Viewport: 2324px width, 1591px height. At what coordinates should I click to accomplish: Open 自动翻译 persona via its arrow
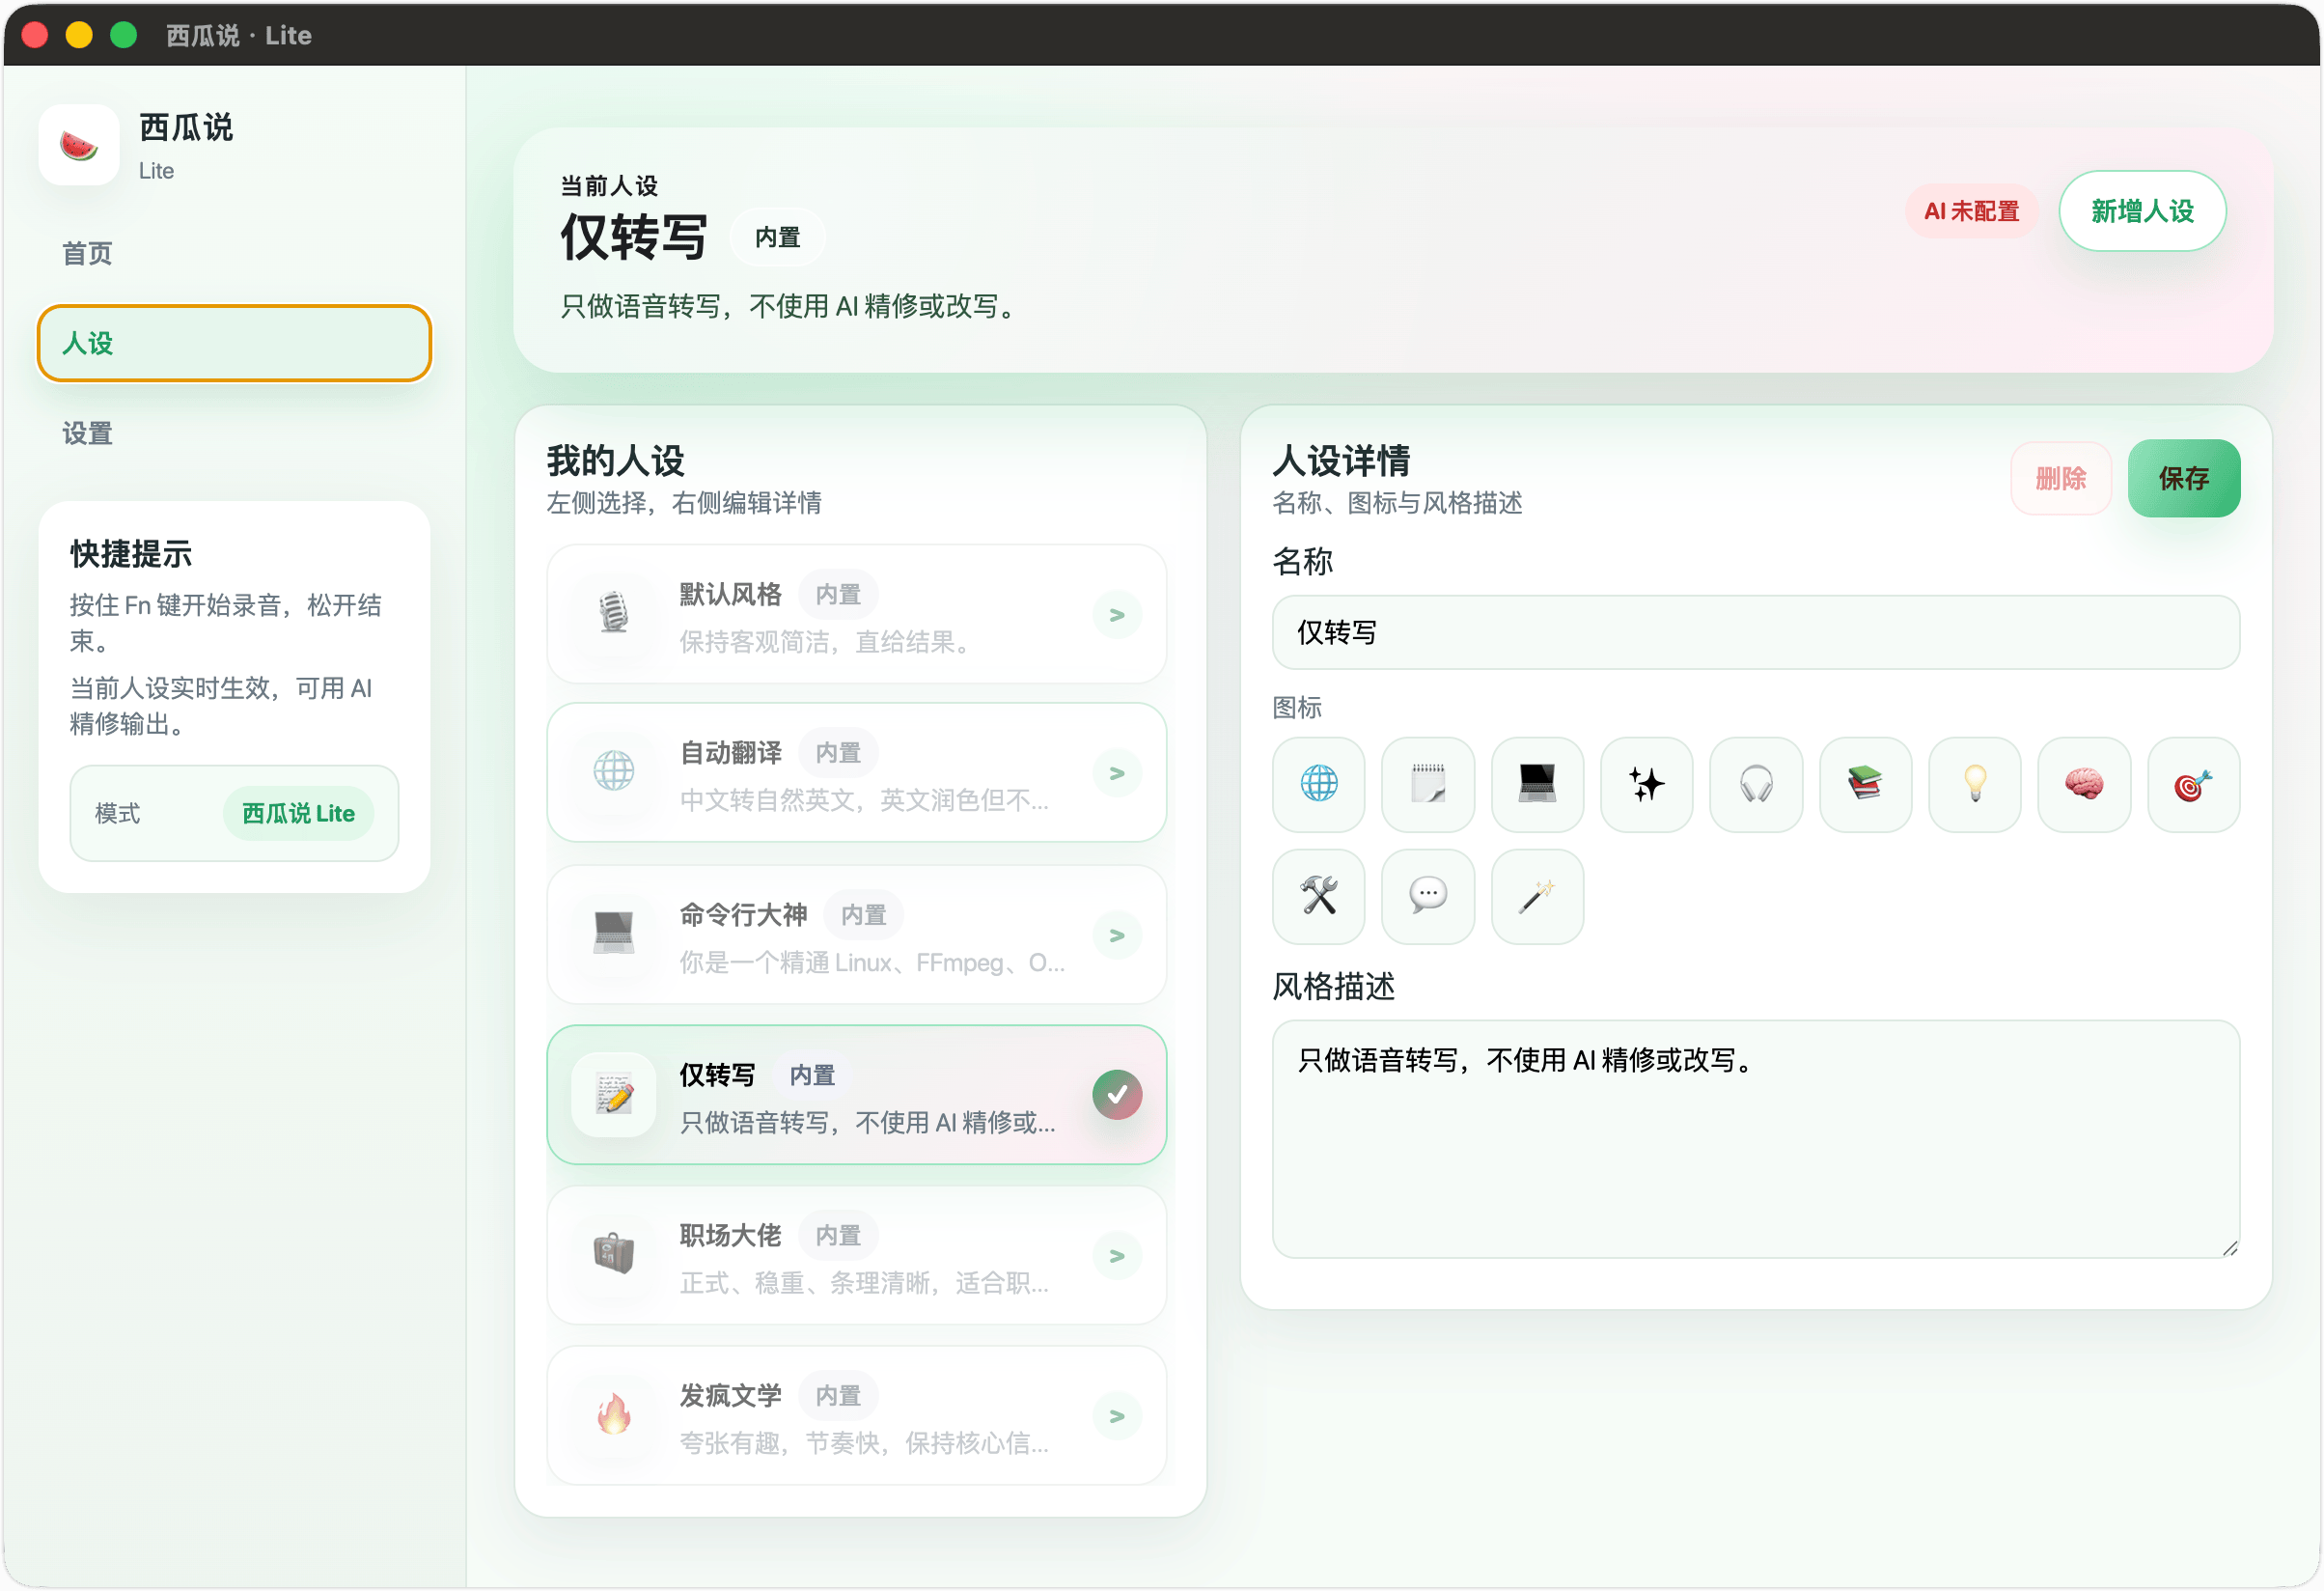pos(1116,773)
